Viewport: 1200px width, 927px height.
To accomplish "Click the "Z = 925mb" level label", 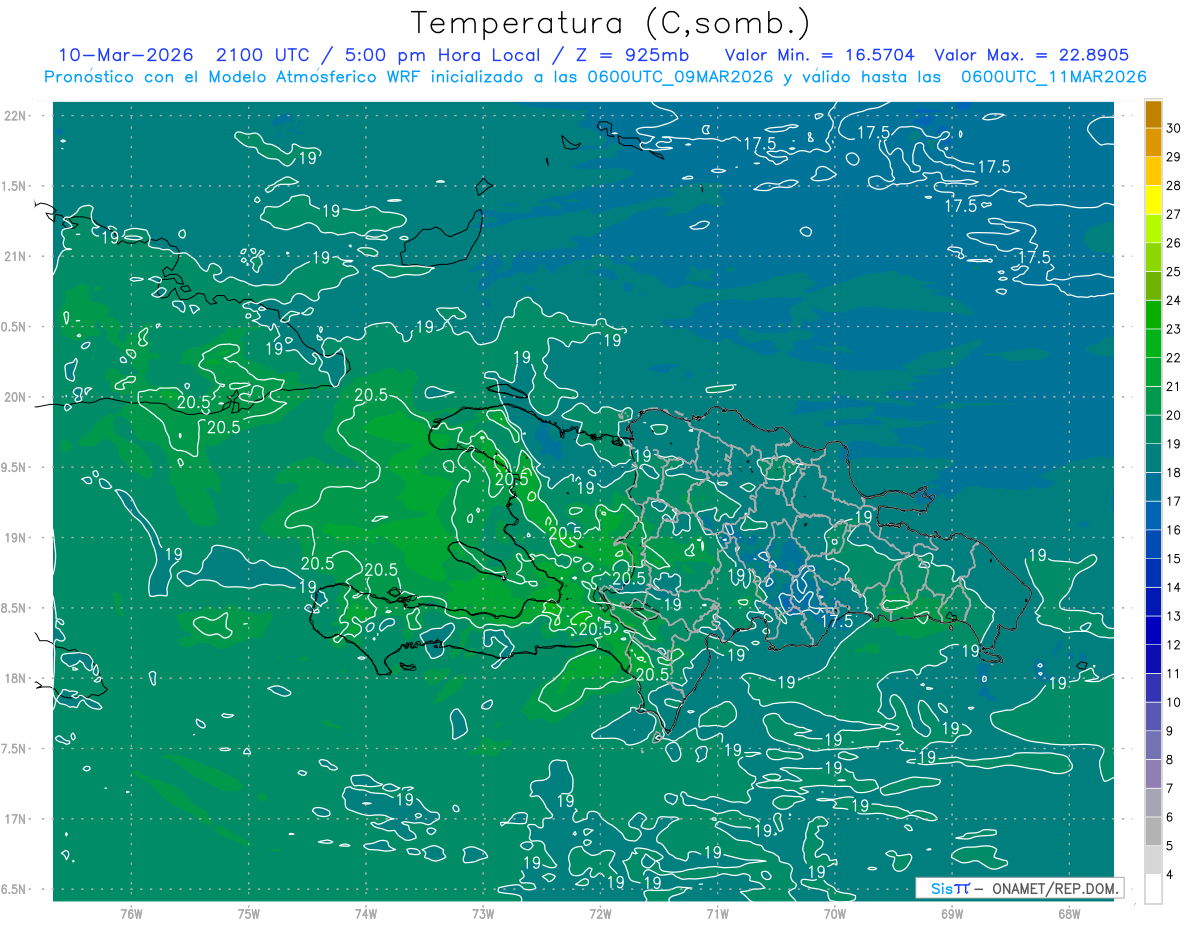I will click(x=633, y=55).
